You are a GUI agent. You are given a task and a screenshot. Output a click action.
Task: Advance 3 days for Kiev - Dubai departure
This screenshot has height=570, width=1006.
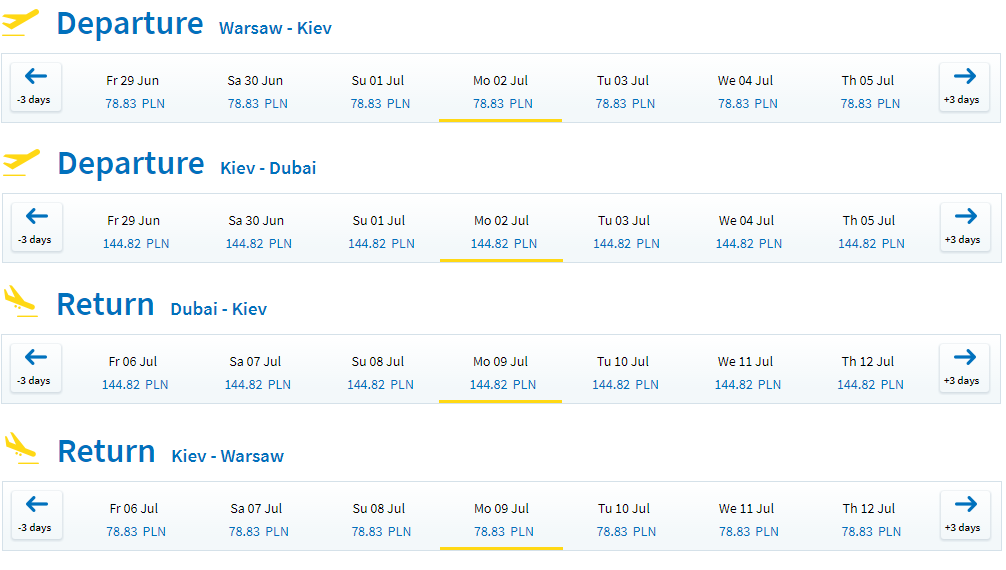tap(964, 227)
